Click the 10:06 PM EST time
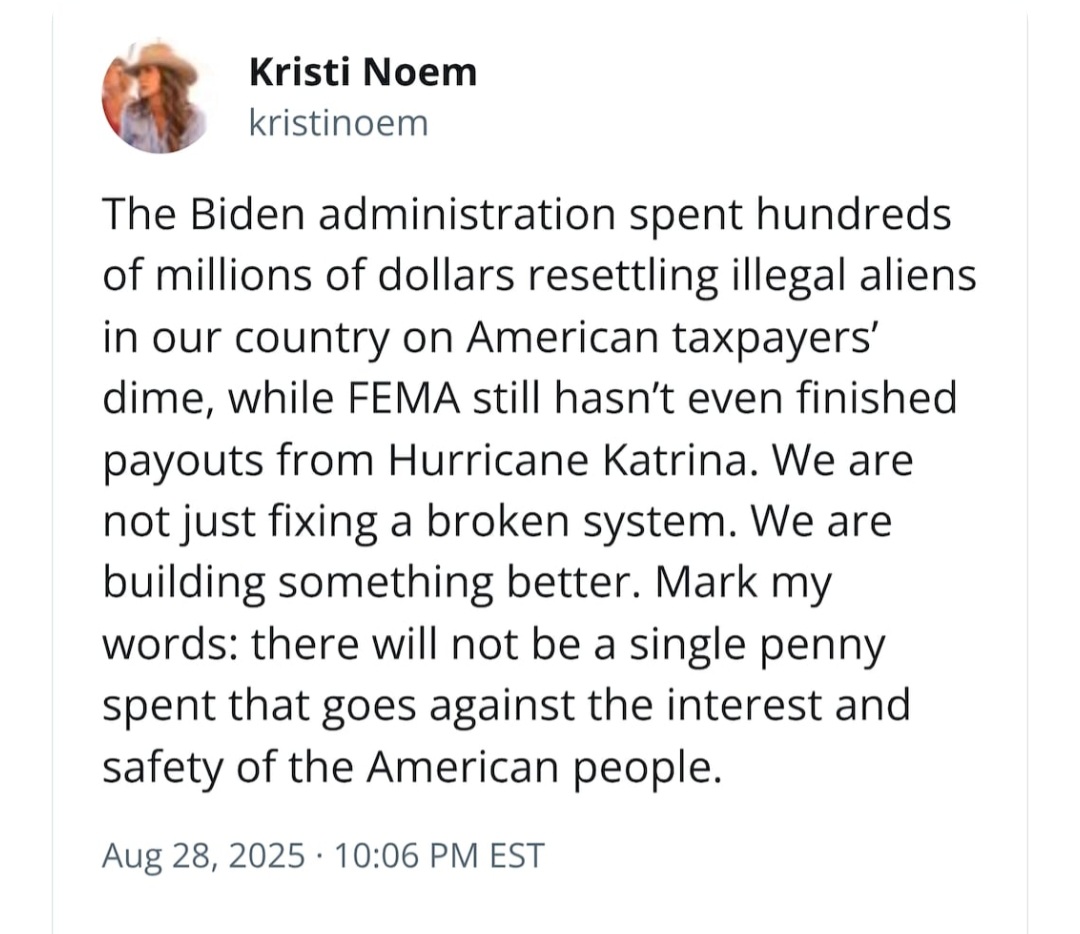Viewport: 1080px width, 934px height. coord(439,855)
